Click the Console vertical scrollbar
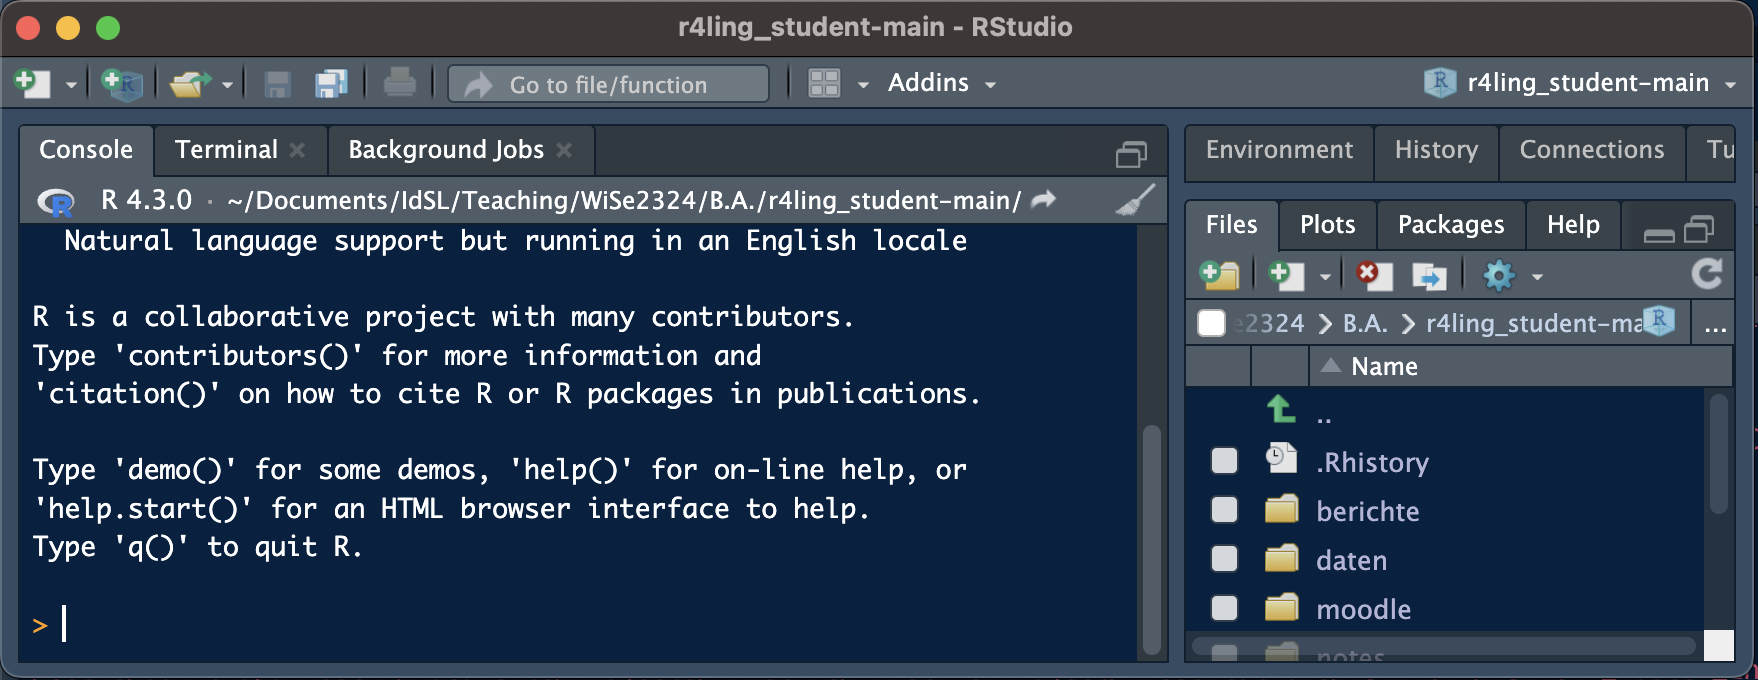Viewport: 1758px width, 680px height. (1151, 540)
